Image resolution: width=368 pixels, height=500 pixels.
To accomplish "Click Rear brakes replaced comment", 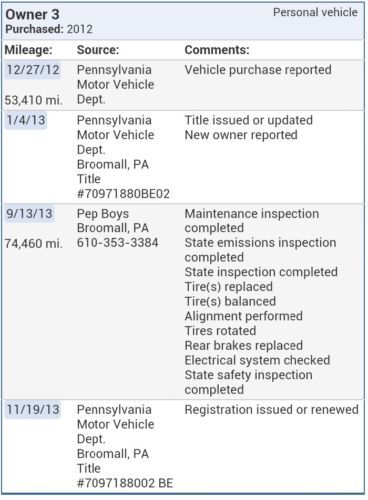I will (x=244, y=345).
